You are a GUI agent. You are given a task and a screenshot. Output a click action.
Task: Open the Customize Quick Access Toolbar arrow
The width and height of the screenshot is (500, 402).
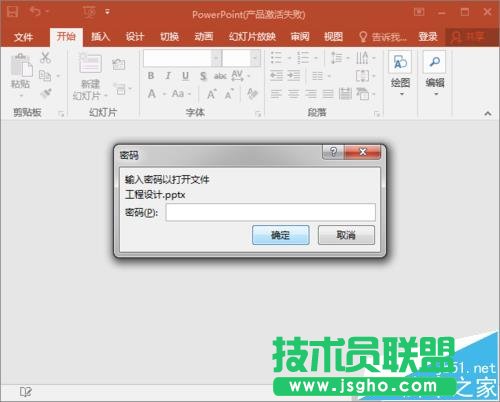pyautogui.click(x=107, y=12)
